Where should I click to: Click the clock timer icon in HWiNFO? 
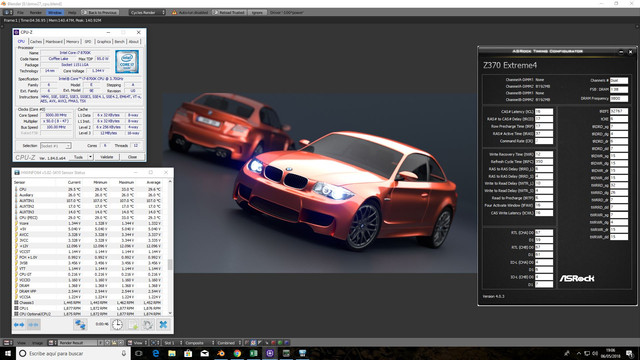[117, 325]
